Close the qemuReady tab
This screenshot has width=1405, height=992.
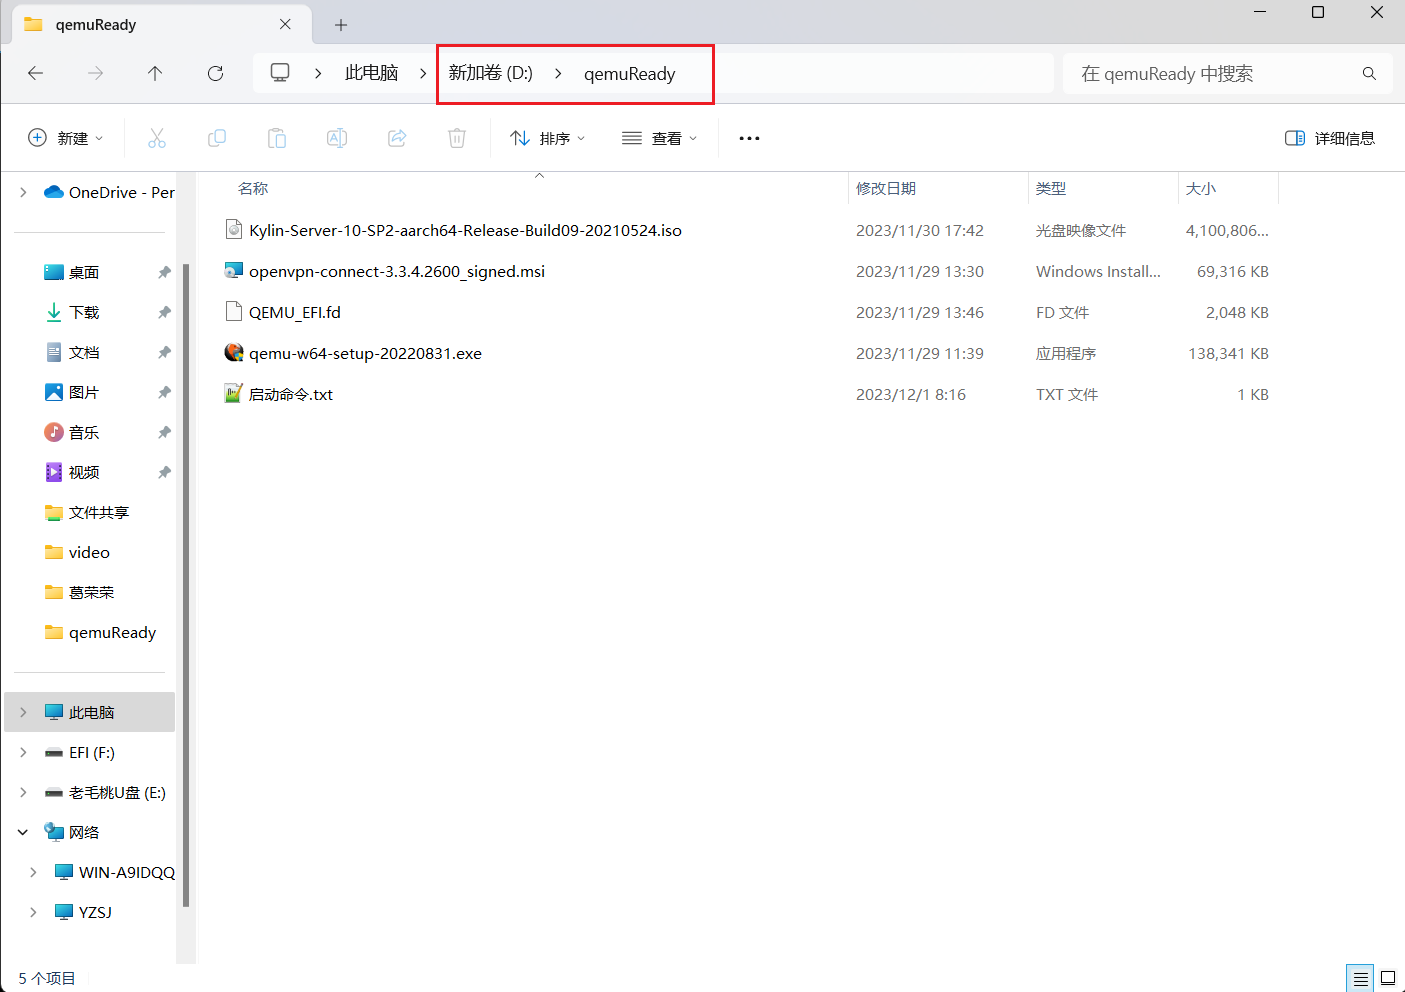pos(285,24)
